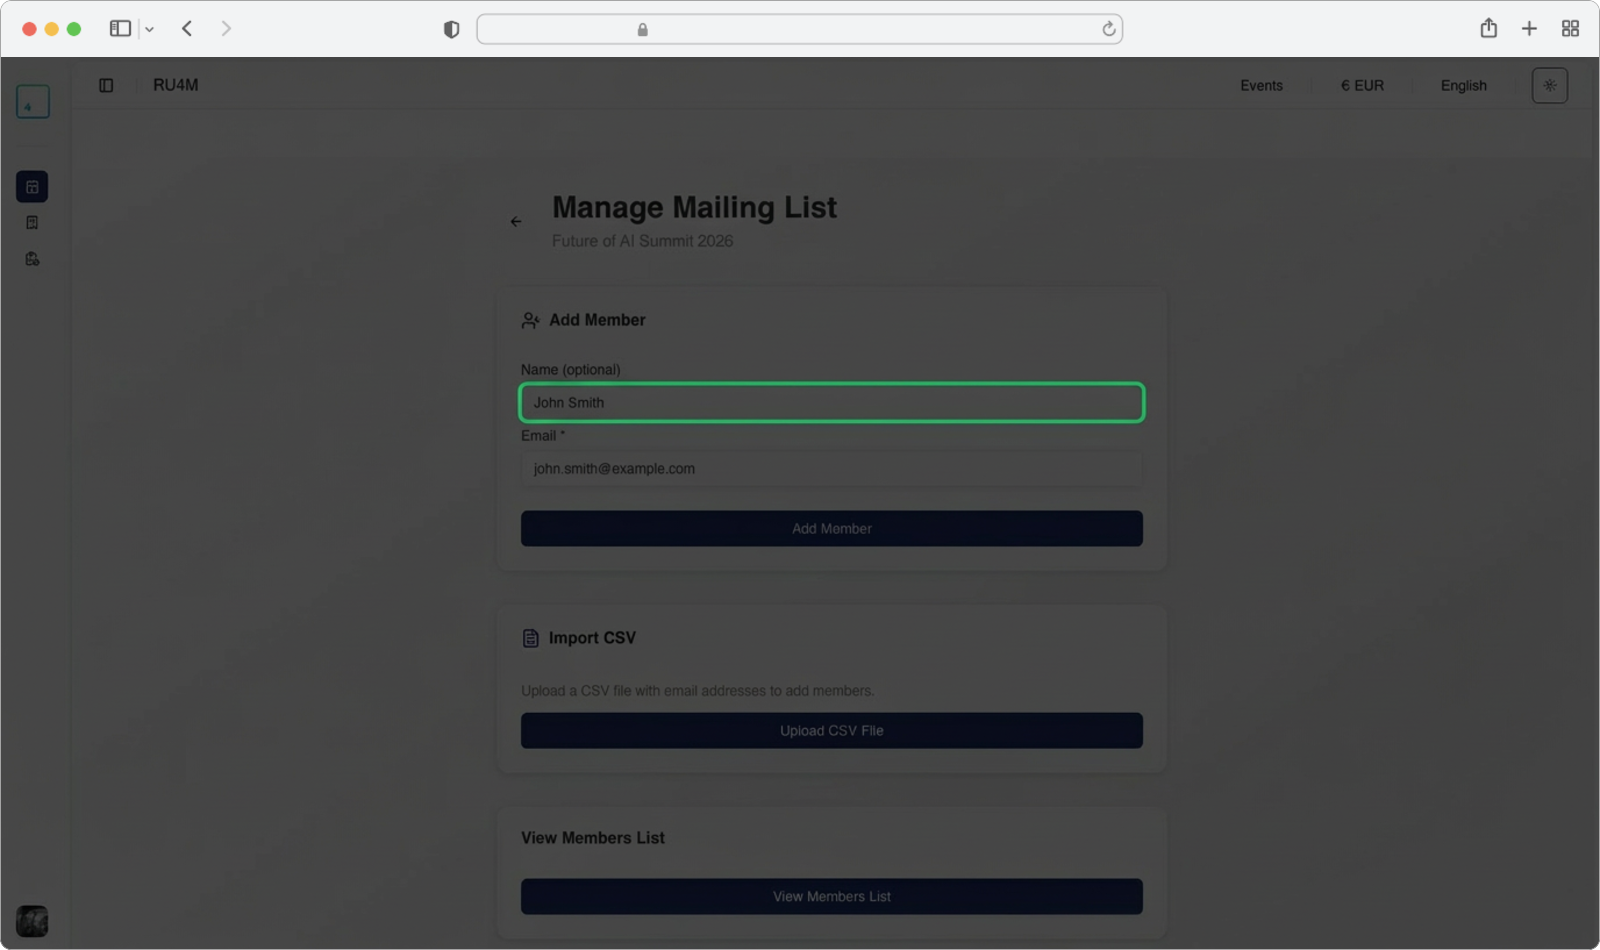
Task: Open the third sidebar icon
Action: [x=32, y=259]
